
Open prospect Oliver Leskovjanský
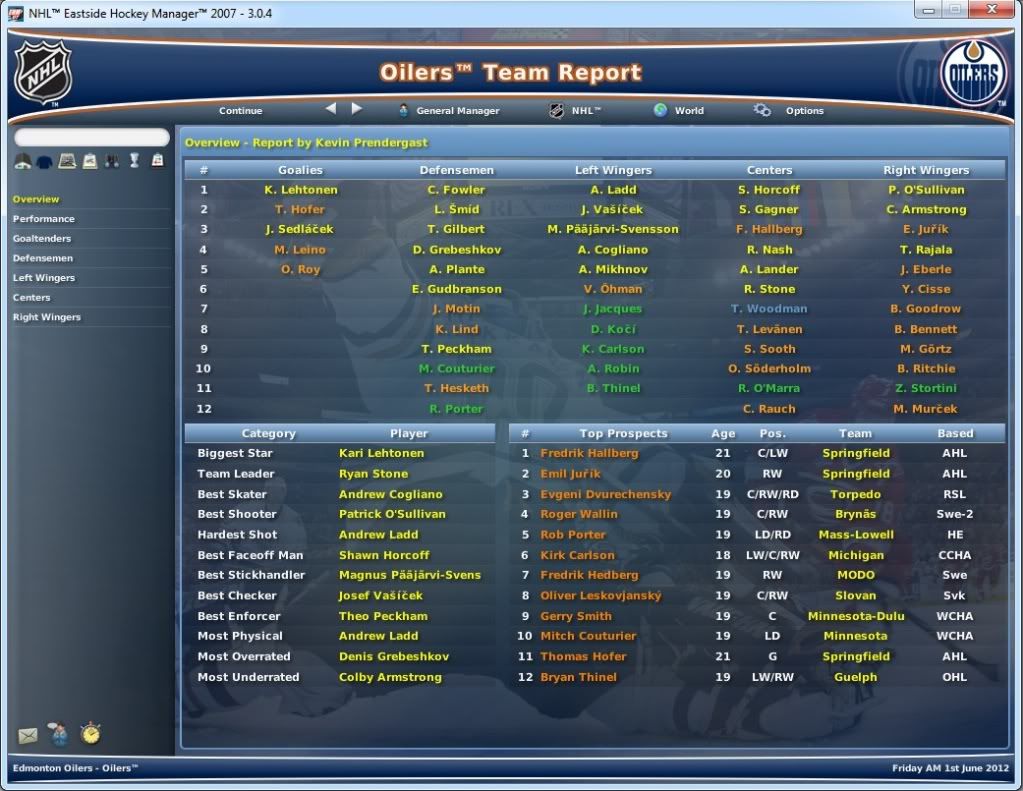click(601, 595)
